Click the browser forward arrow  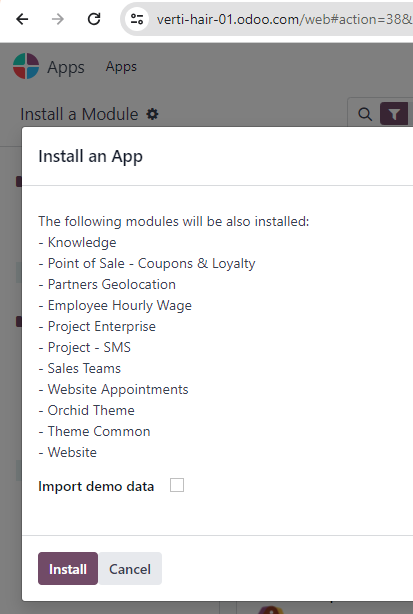pos(58,19)
